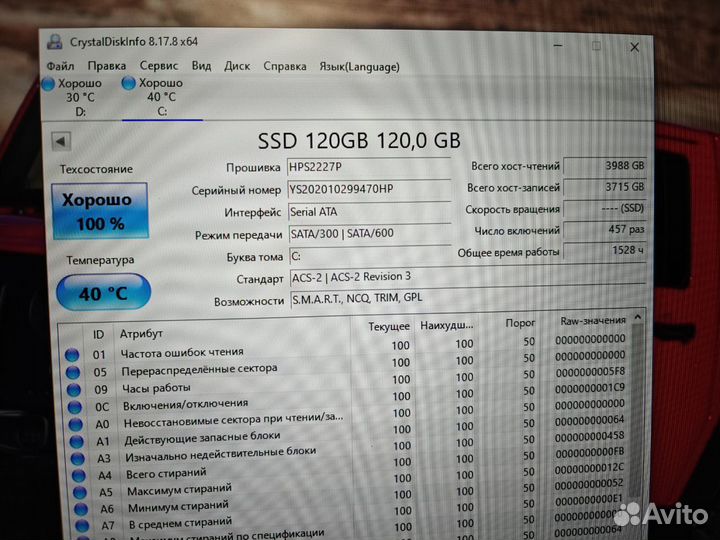Open the Файл menu
The width and height of the screenshot is (720, 540).
[60, 66]
